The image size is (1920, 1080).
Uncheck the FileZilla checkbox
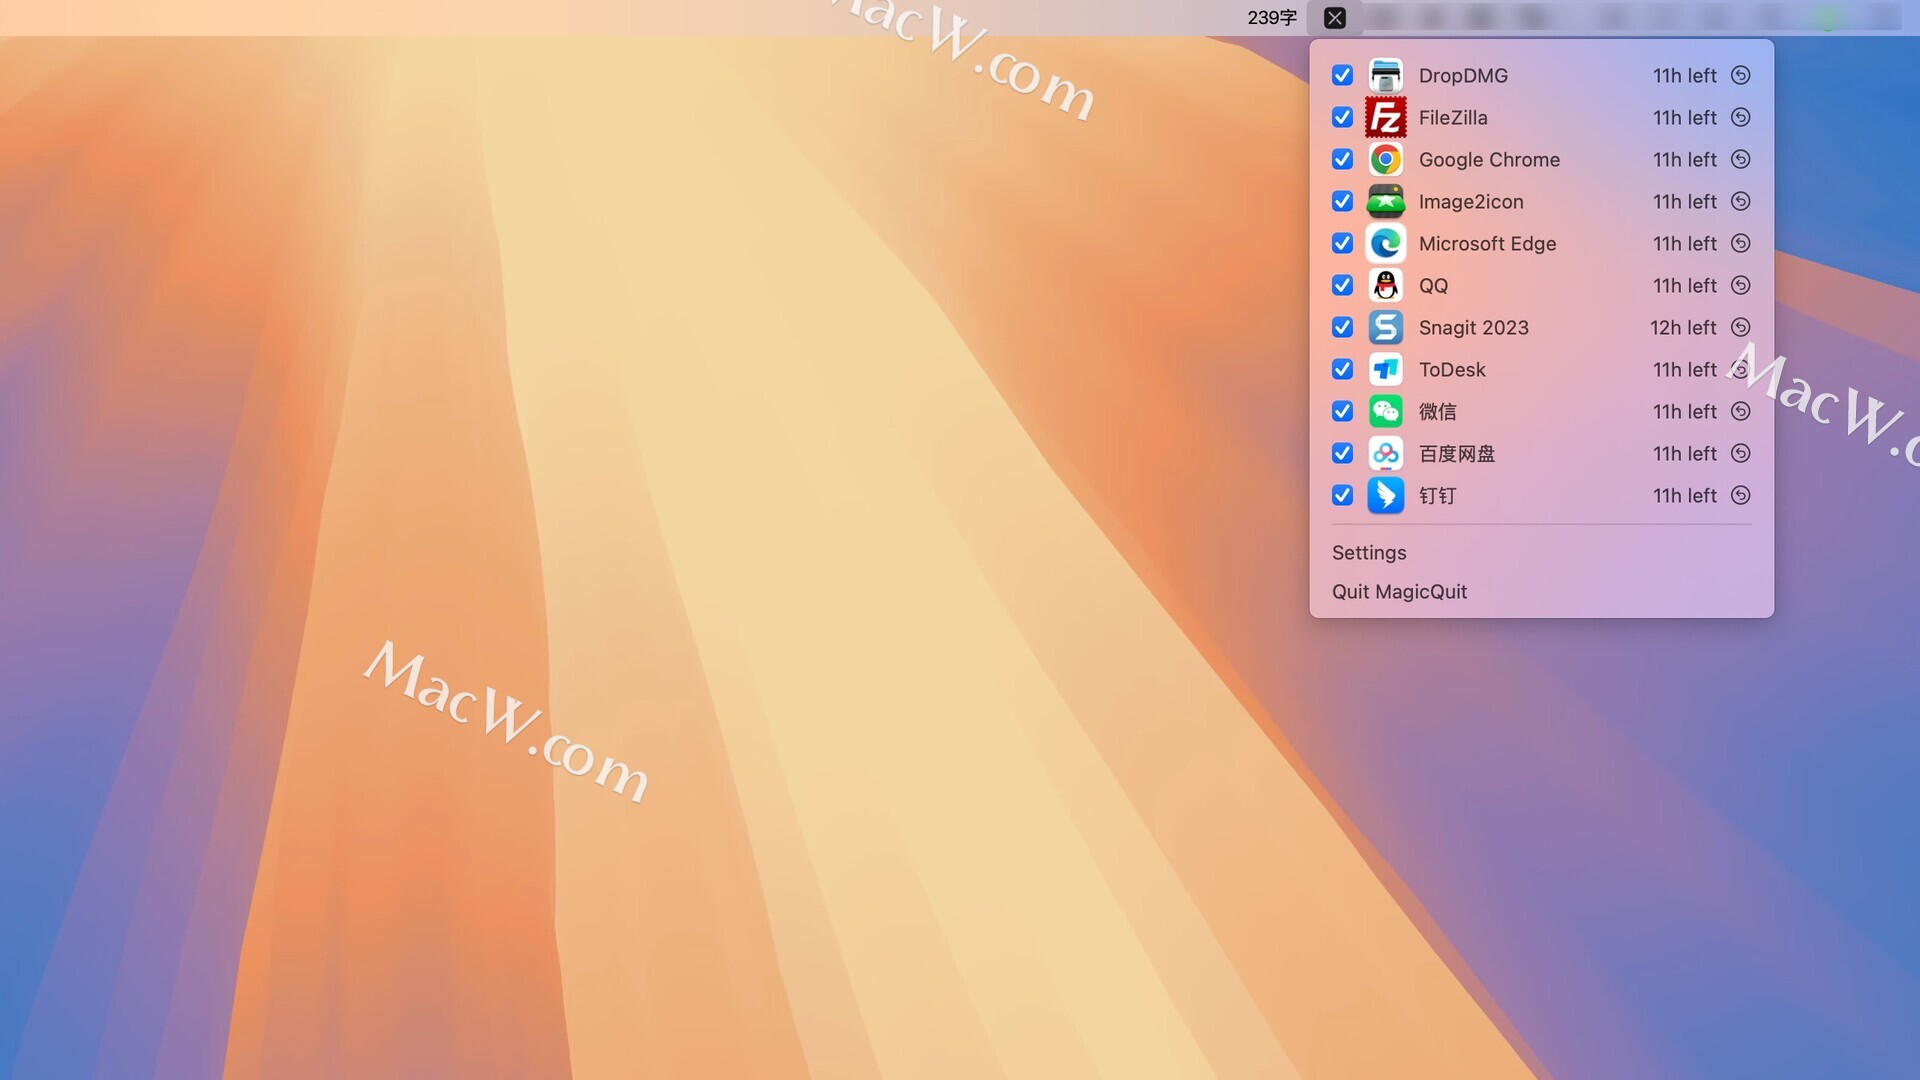[x=1342, y=117]
